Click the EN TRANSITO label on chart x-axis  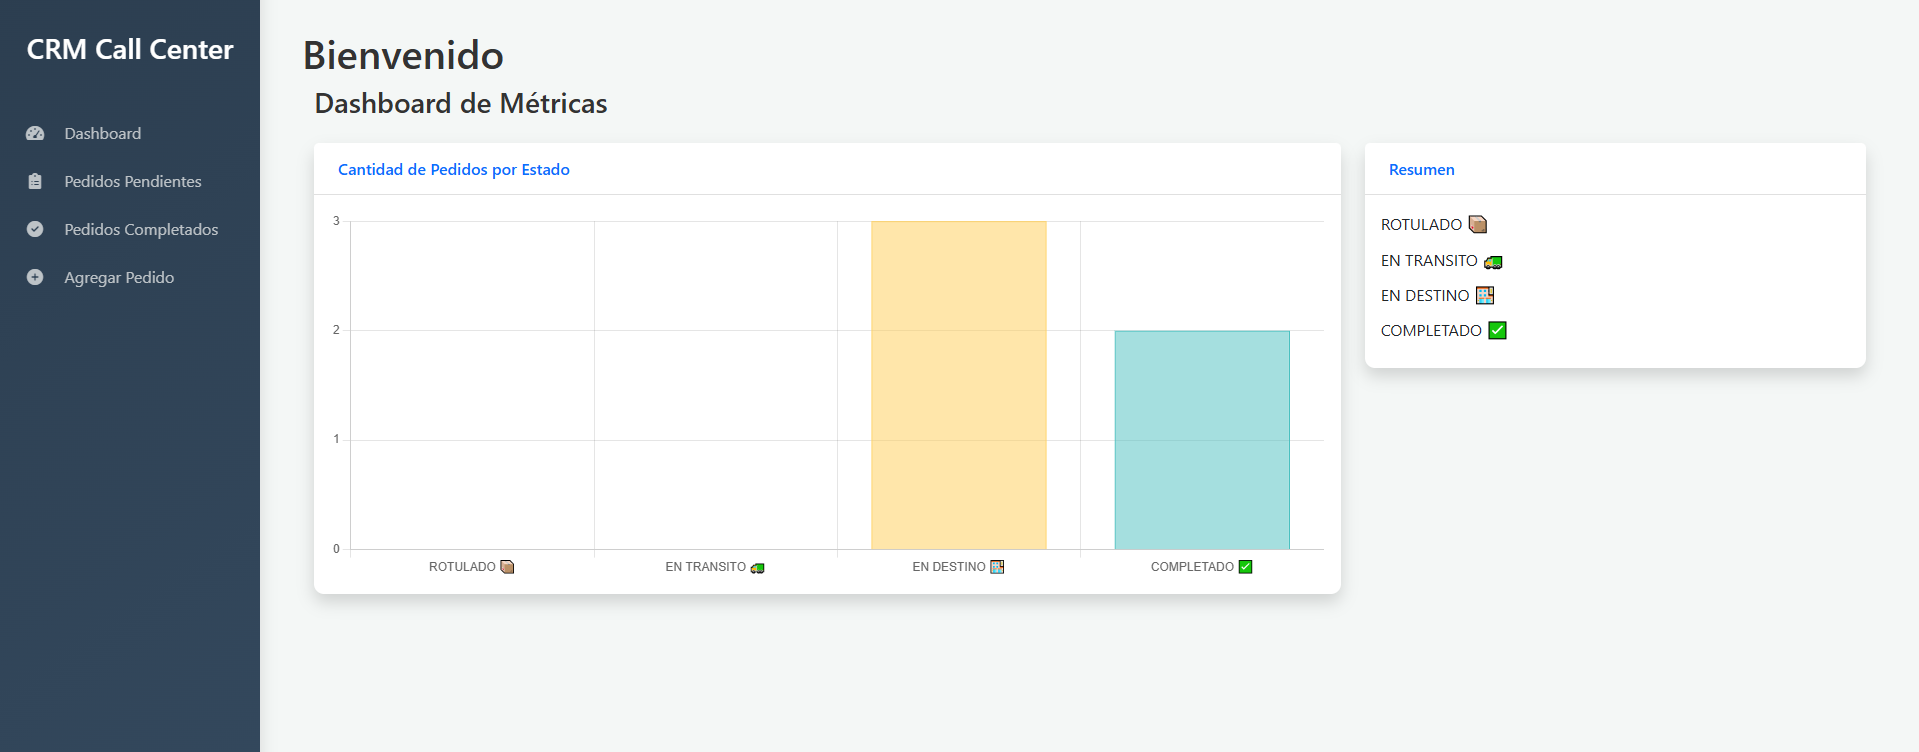click(x=705, y=567)
